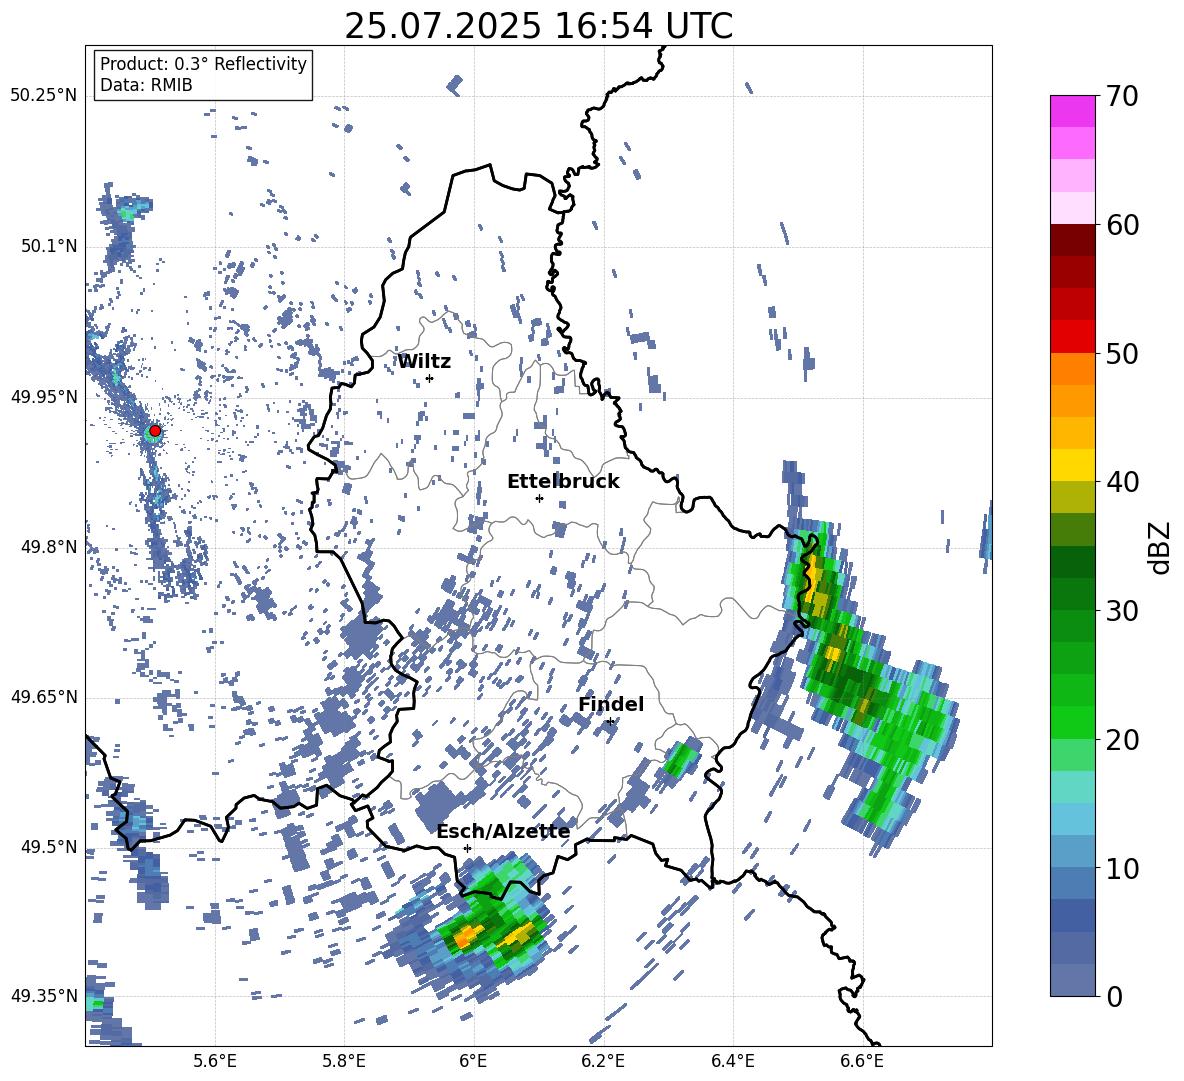Click the 50.1°N latitude label
This screenshot has height=1081, width=1184.
[x=50, y=247]
